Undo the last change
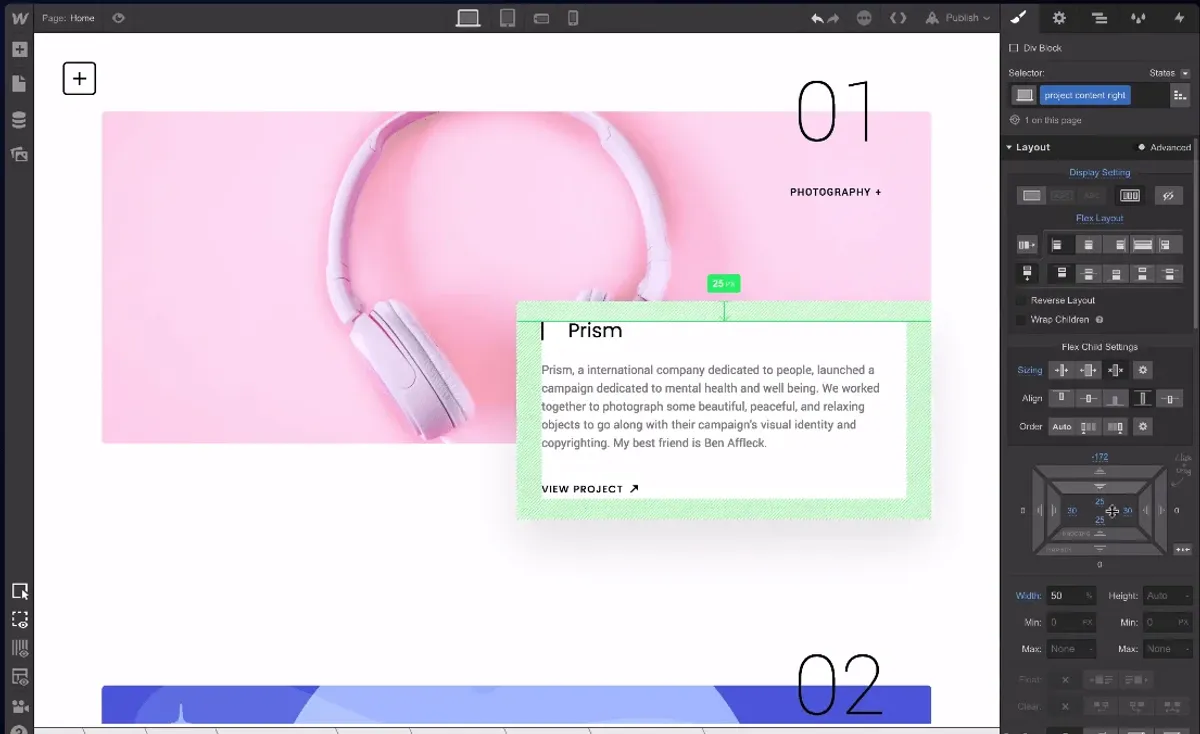This screenshot has width=1200, height=734. (x=817, y=18)
